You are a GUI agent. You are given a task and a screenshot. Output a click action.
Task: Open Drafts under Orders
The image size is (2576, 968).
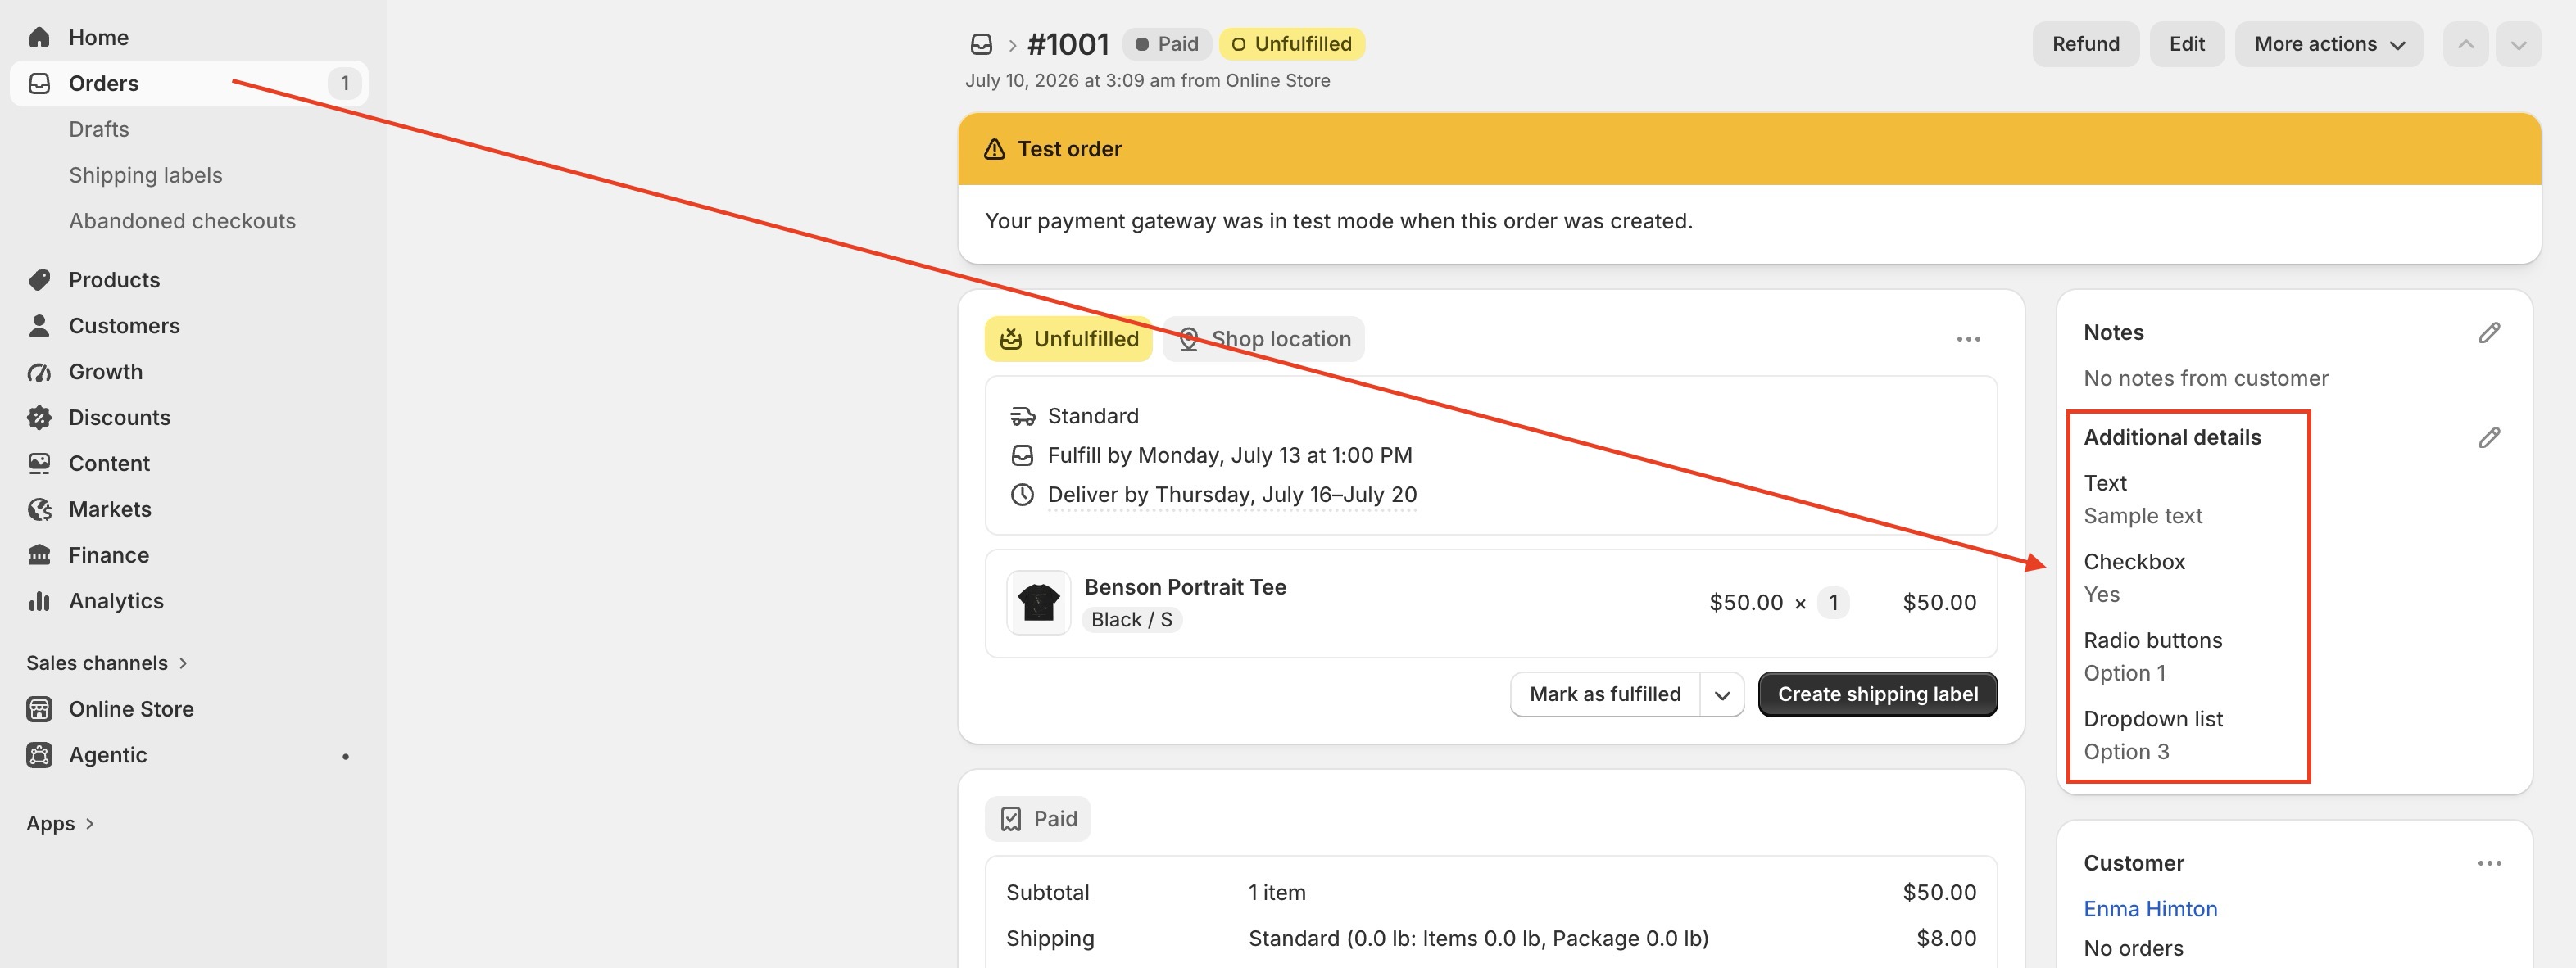click(99, 129)
